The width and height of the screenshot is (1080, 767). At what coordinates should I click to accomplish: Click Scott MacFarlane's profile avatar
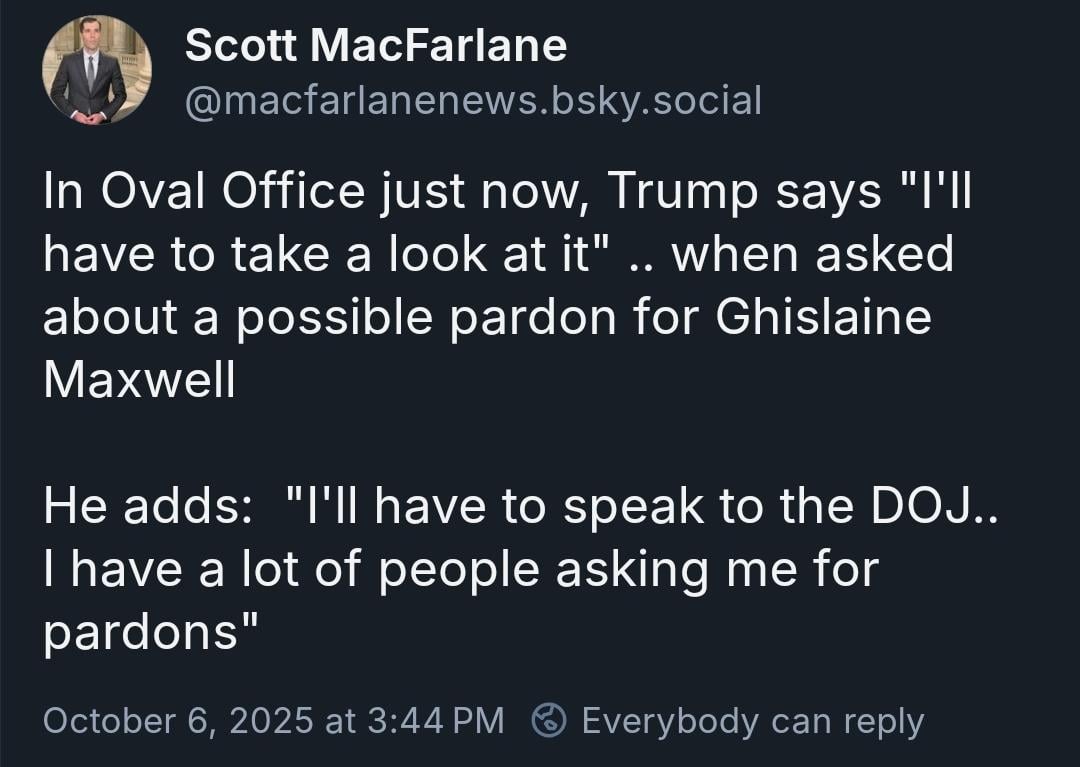pos(96,71)
